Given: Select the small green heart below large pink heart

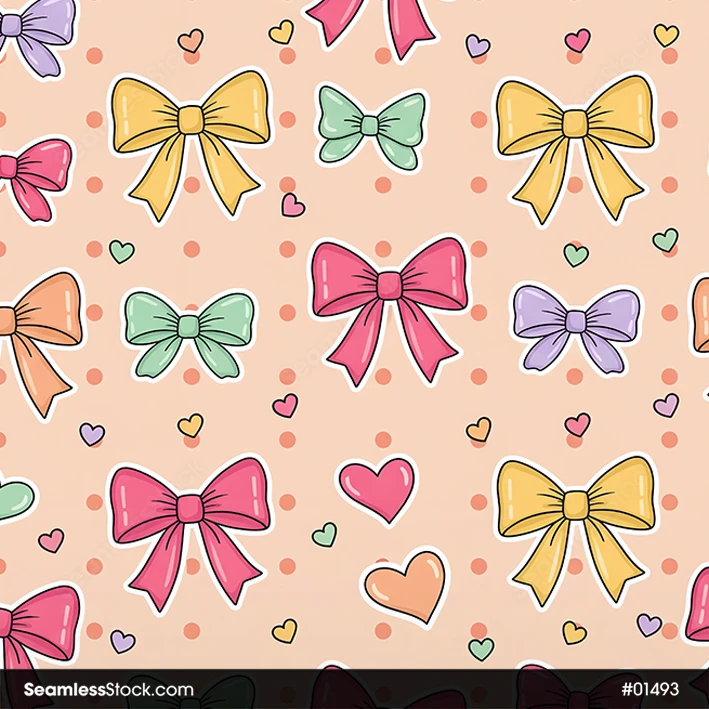Looking at the screenshot, I should pos(324,535).
